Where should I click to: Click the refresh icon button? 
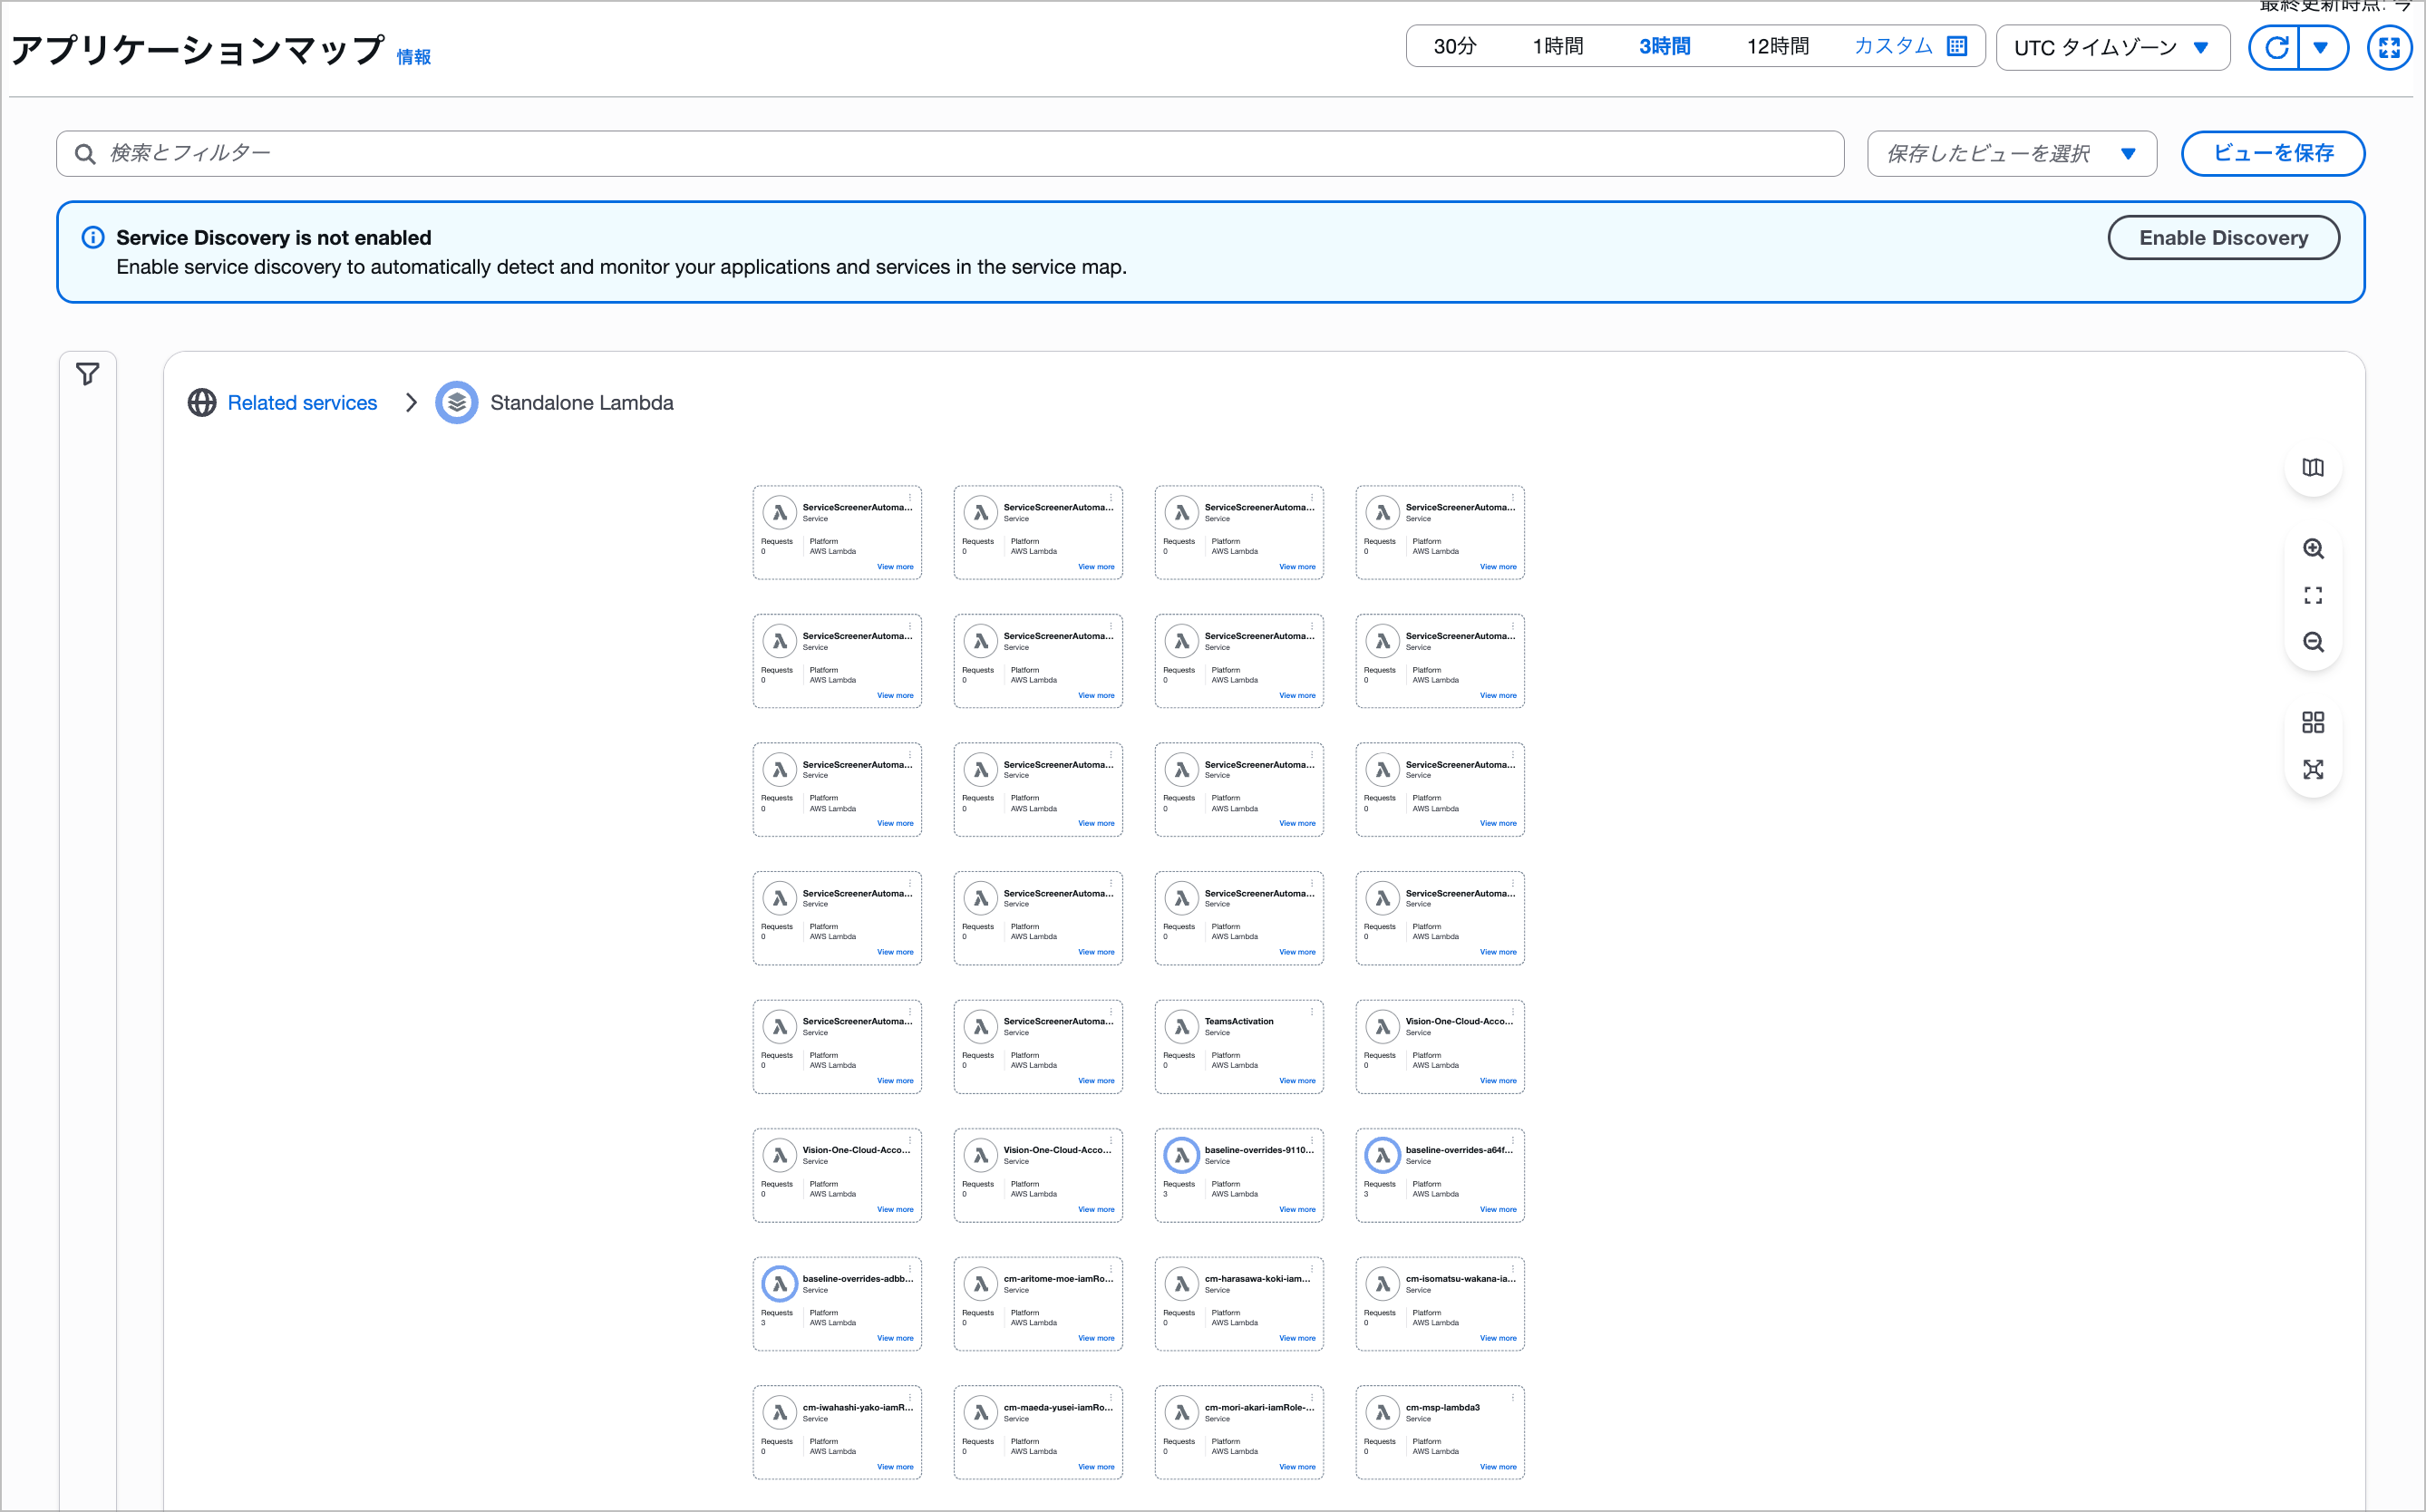click(2276, 47)
